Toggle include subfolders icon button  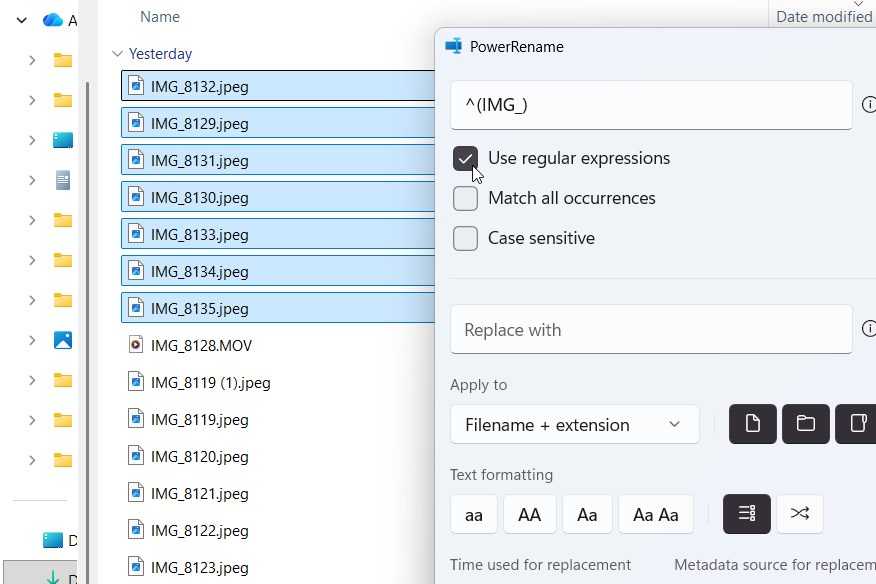(x=856, y=424)
